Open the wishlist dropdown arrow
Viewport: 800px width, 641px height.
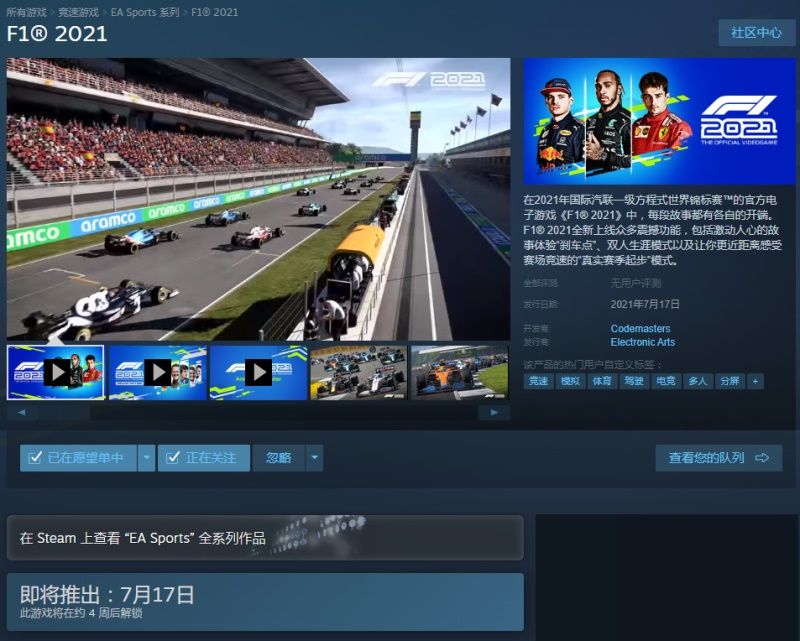pyautogui.click(x=146, y=458)
